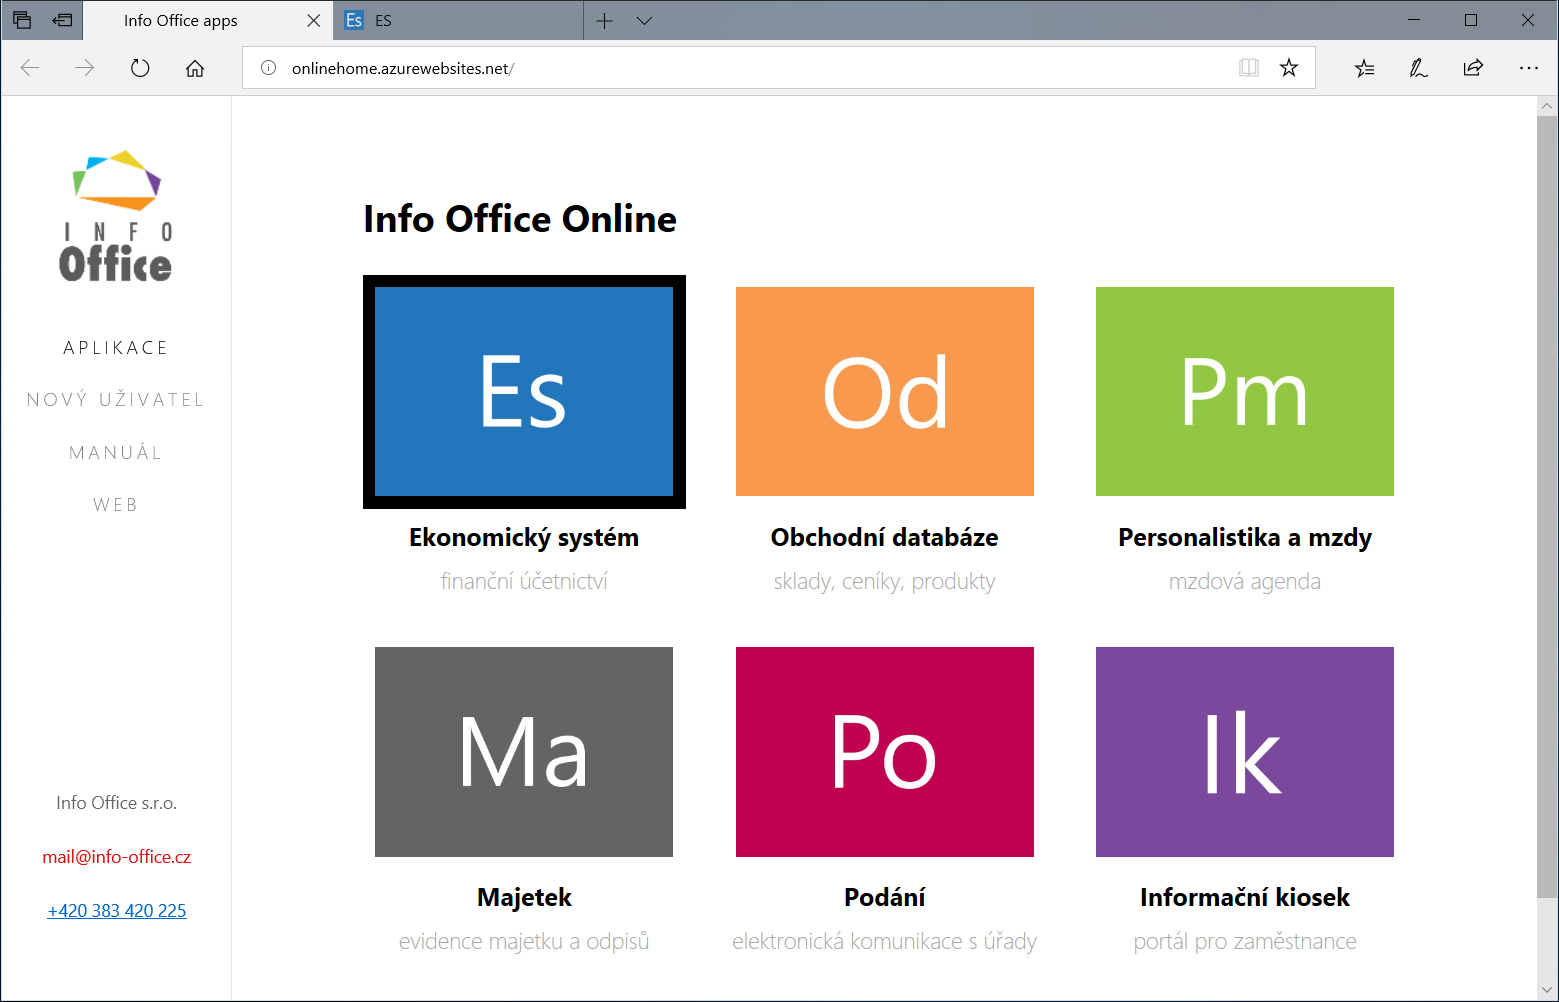Select APLIKACE in the sidebar menu

tap(116, 348)
